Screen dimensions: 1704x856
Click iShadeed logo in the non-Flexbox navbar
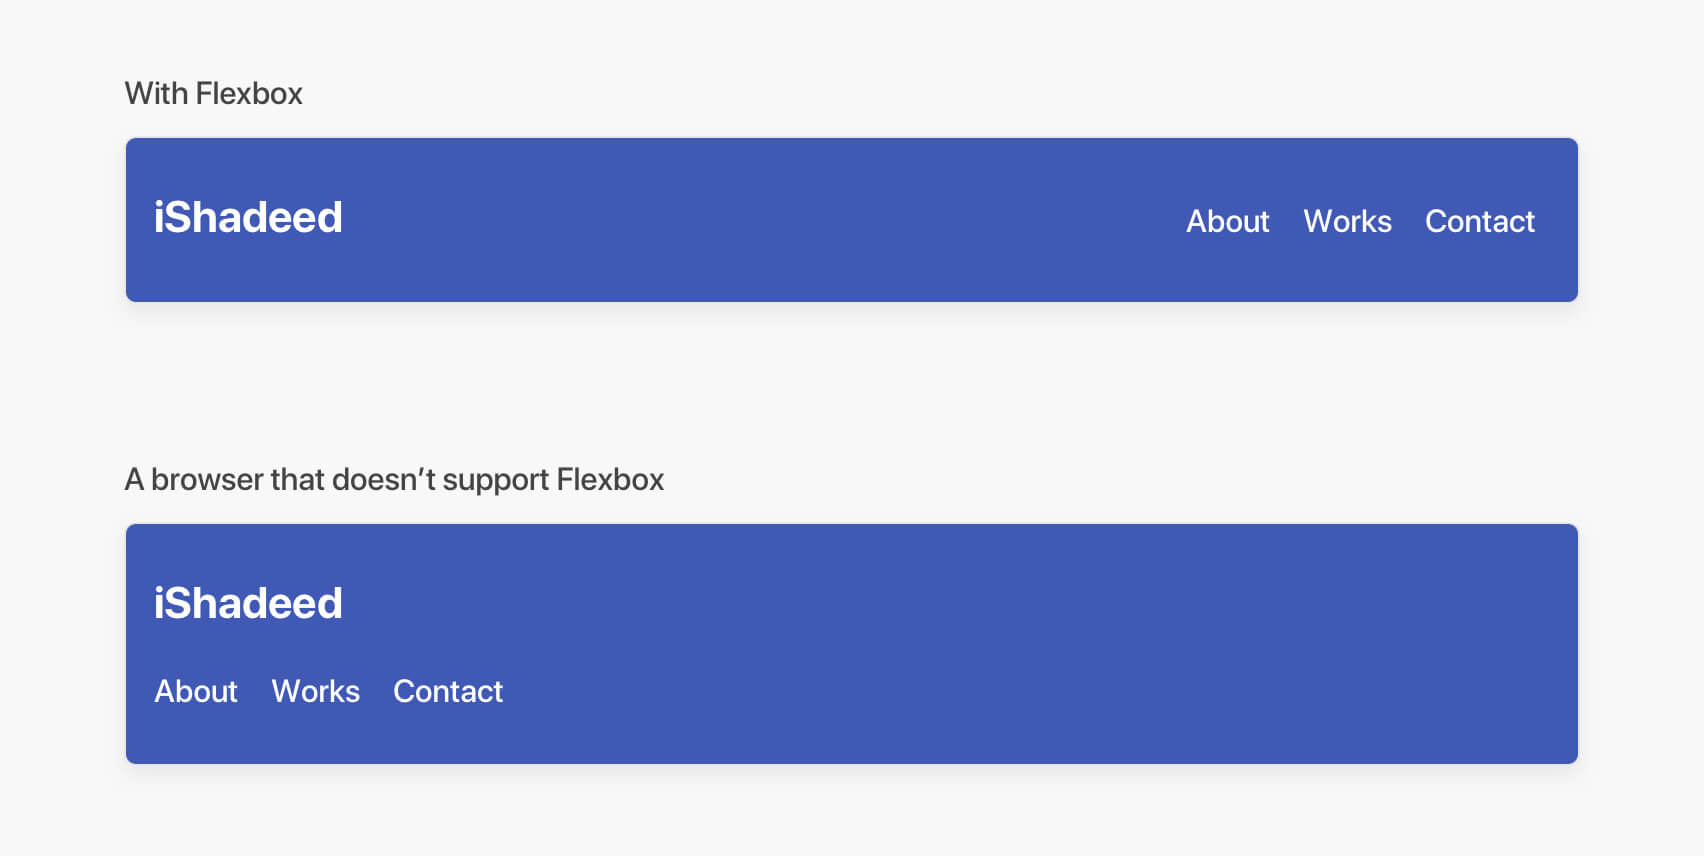tap(248, 604)
